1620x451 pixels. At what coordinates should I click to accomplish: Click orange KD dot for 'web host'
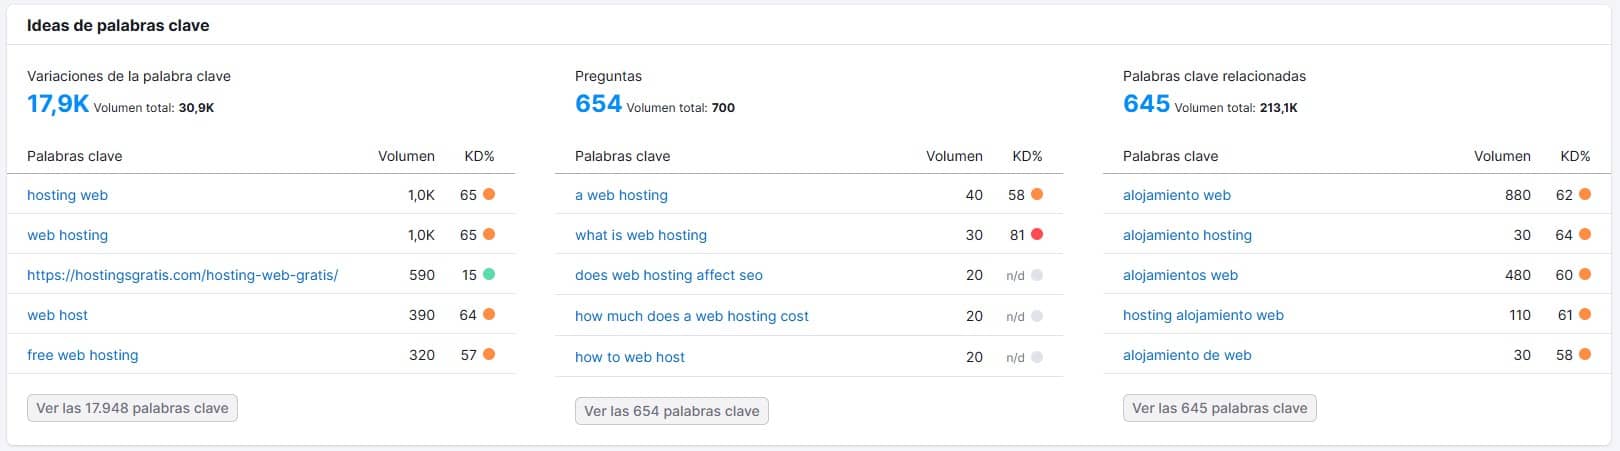[x=489, y=314]
